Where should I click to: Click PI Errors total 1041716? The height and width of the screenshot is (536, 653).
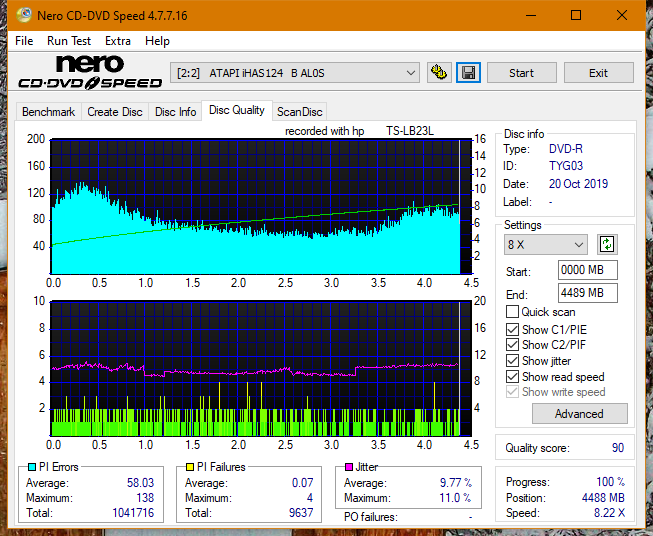[133, 513]
